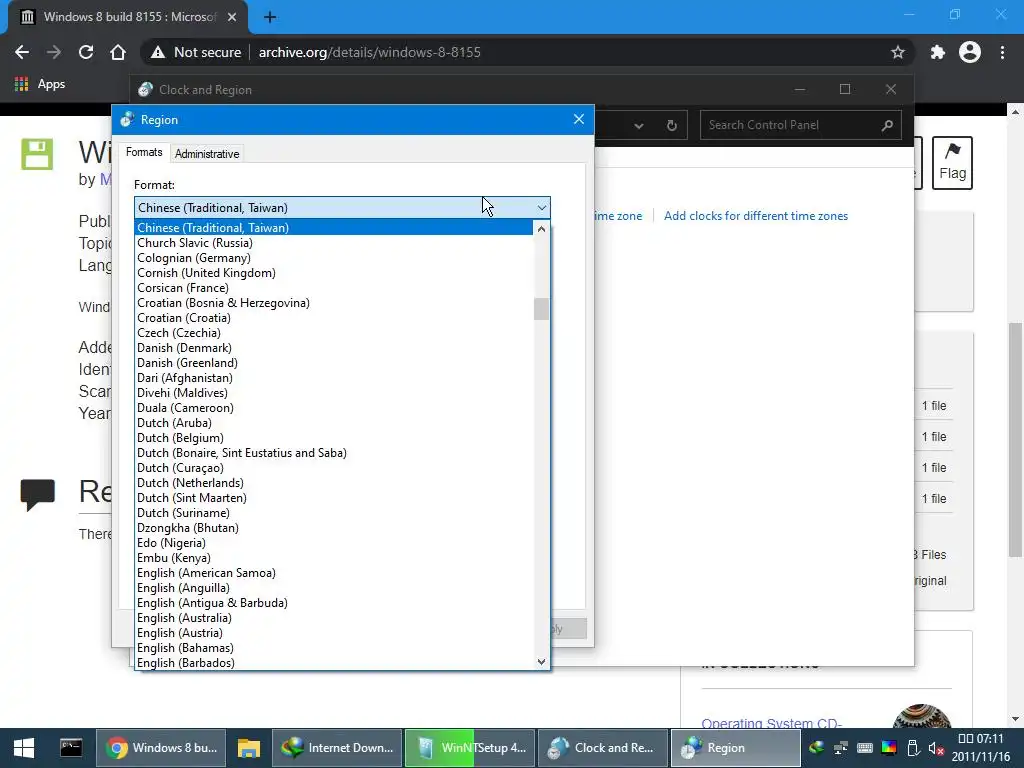Select Church Slavic (Russia) format

pos(333,243)
